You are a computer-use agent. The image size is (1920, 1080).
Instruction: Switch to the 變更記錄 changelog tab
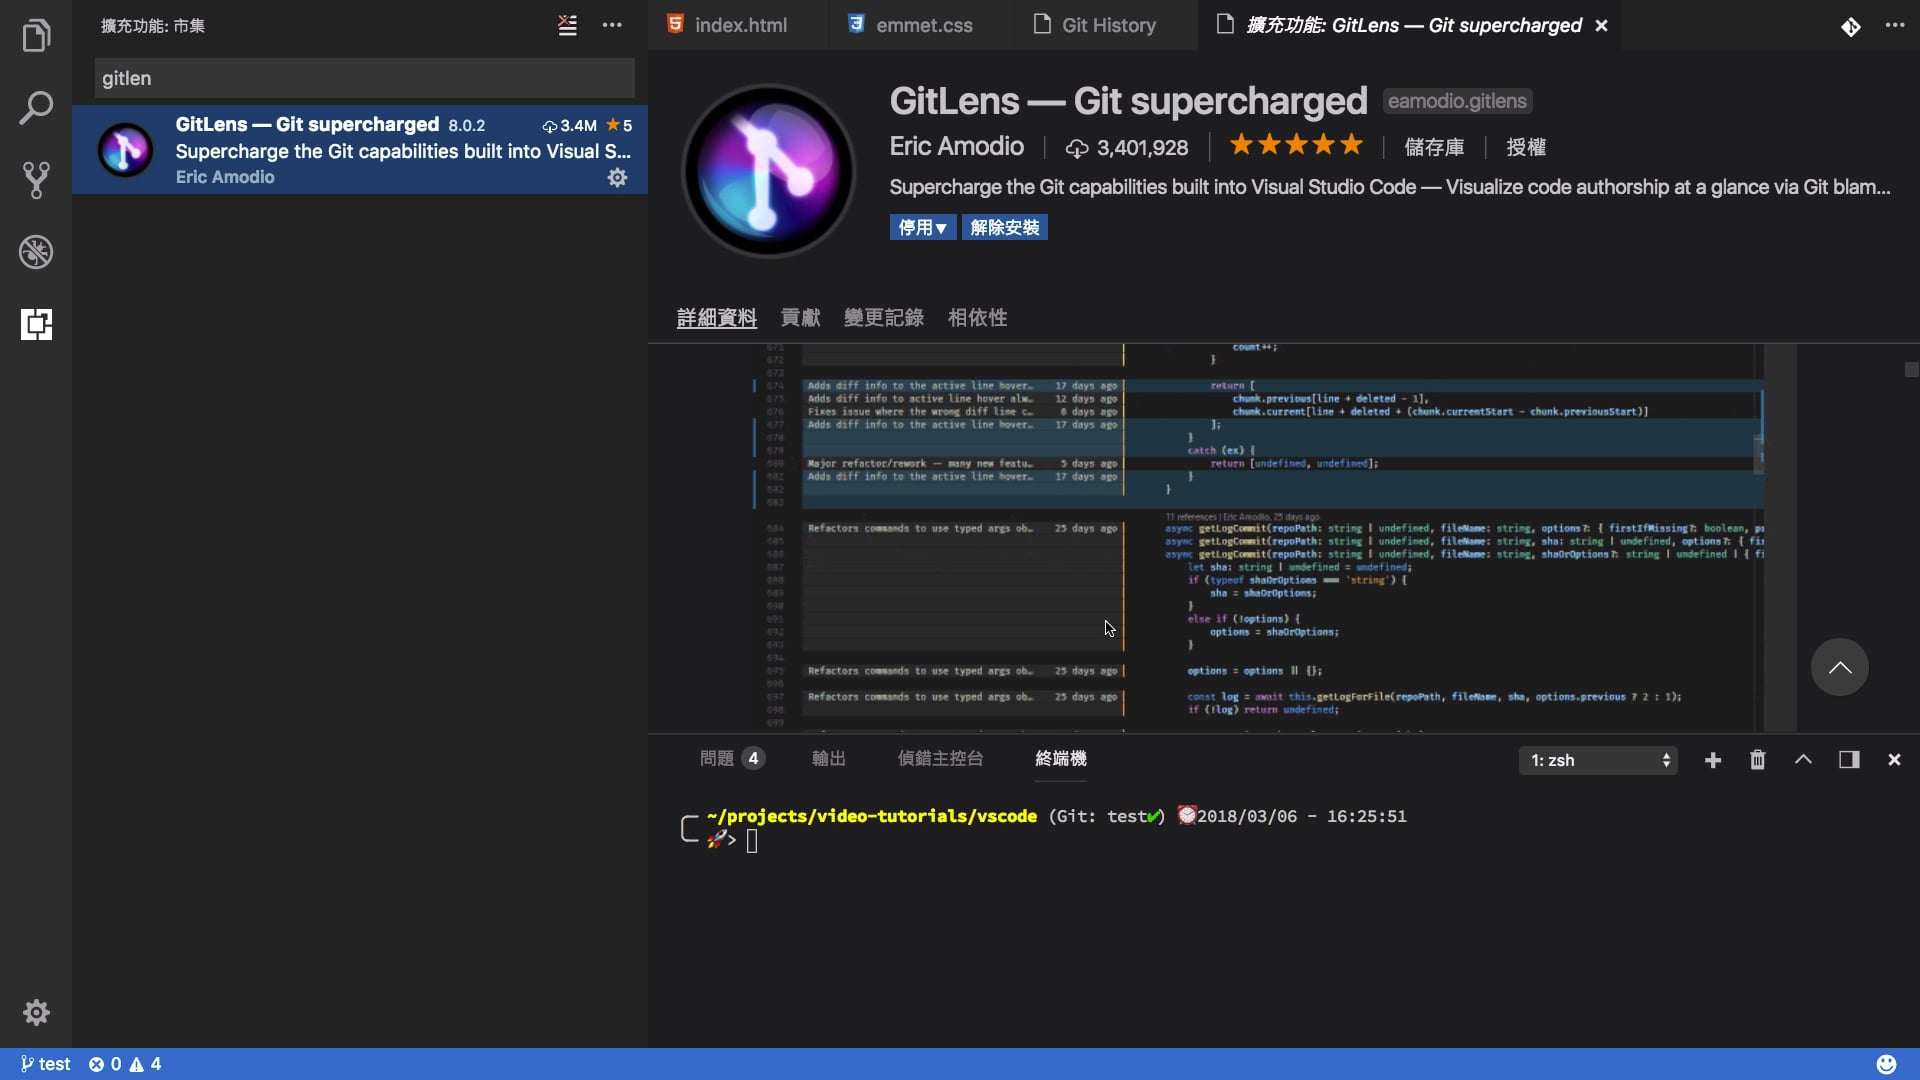(883, 317)
